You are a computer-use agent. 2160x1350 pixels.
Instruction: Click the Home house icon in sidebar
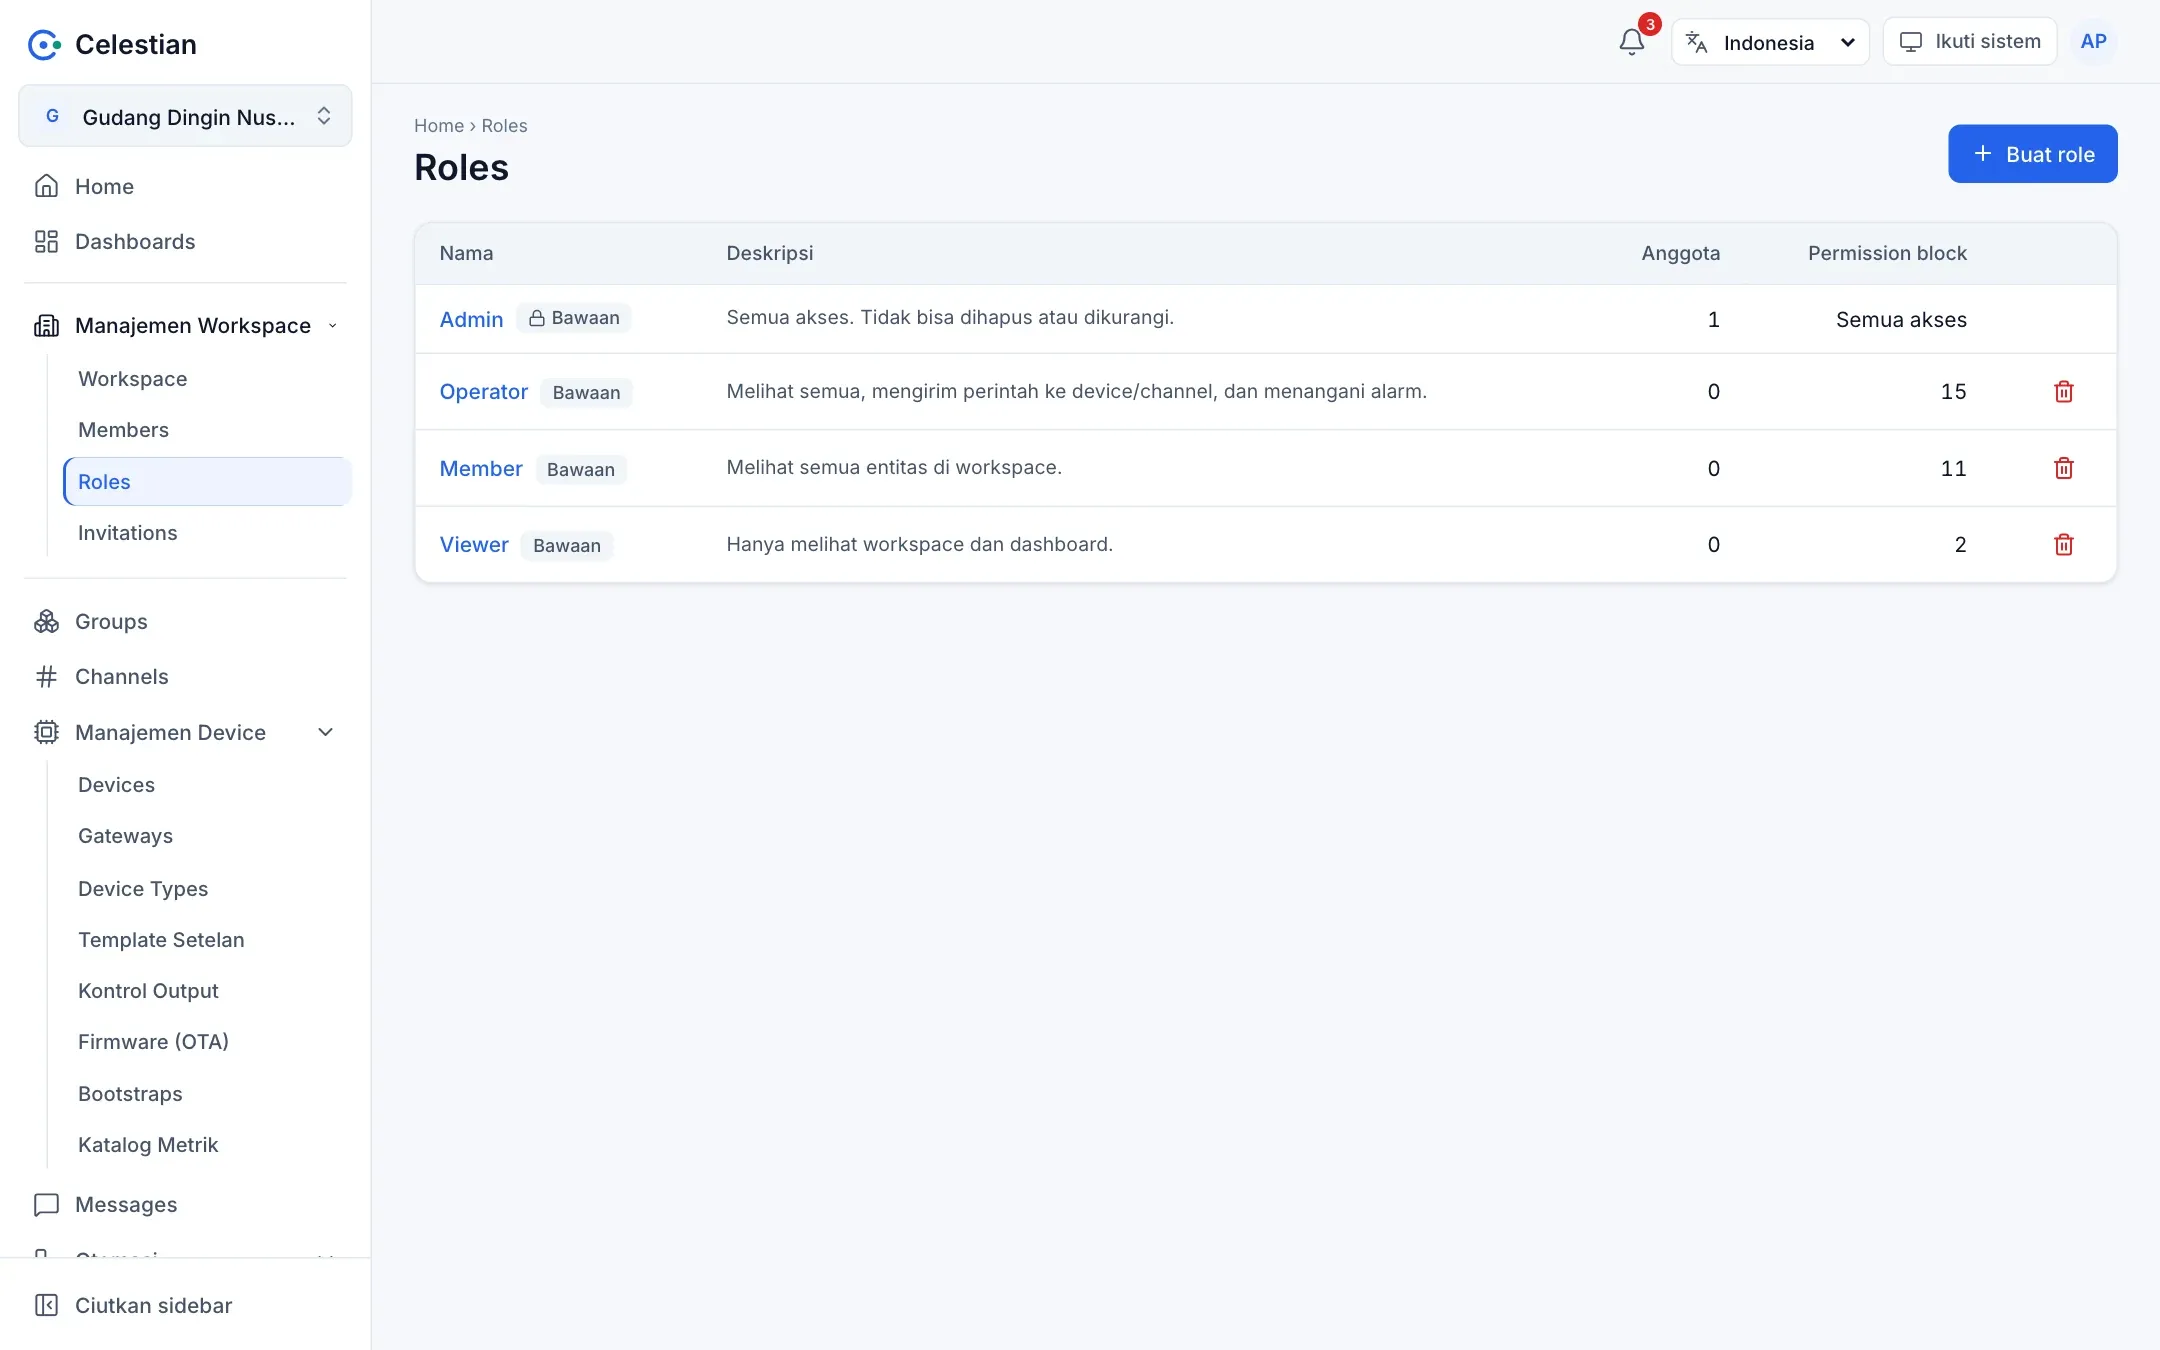click(46, 186)
